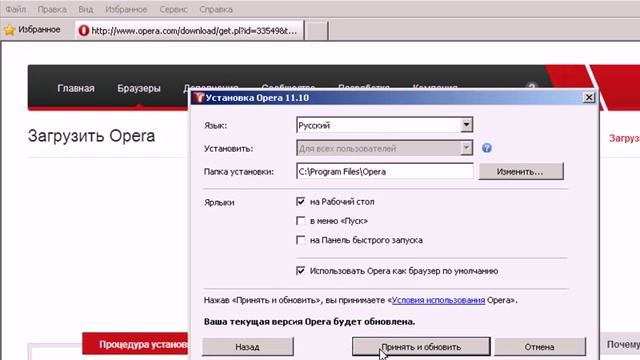Open the Справка menu
The image size is (640, 360).
click(216, 9)
